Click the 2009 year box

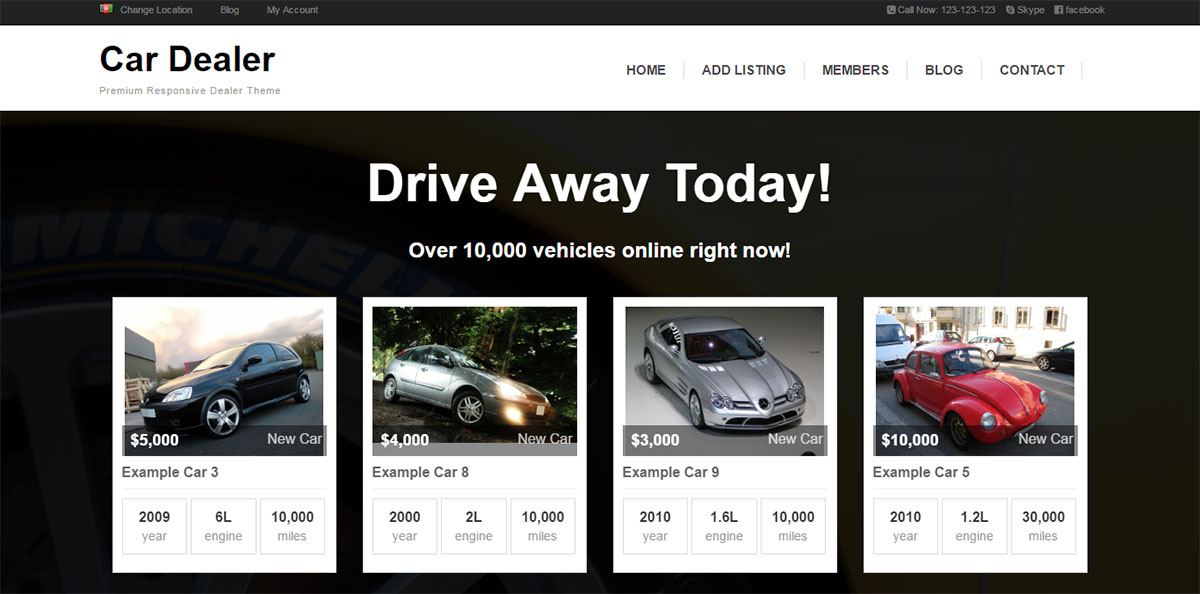(x=155, y=526)
